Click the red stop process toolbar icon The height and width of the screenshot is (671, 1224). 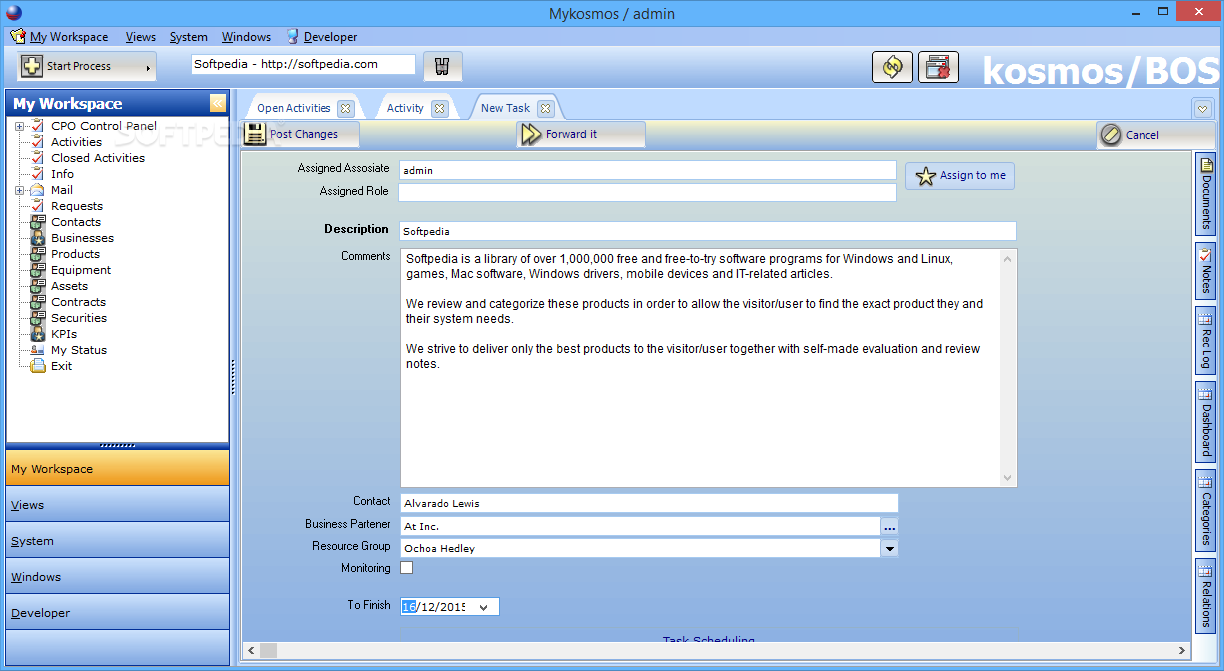click(x=938, y=67)
